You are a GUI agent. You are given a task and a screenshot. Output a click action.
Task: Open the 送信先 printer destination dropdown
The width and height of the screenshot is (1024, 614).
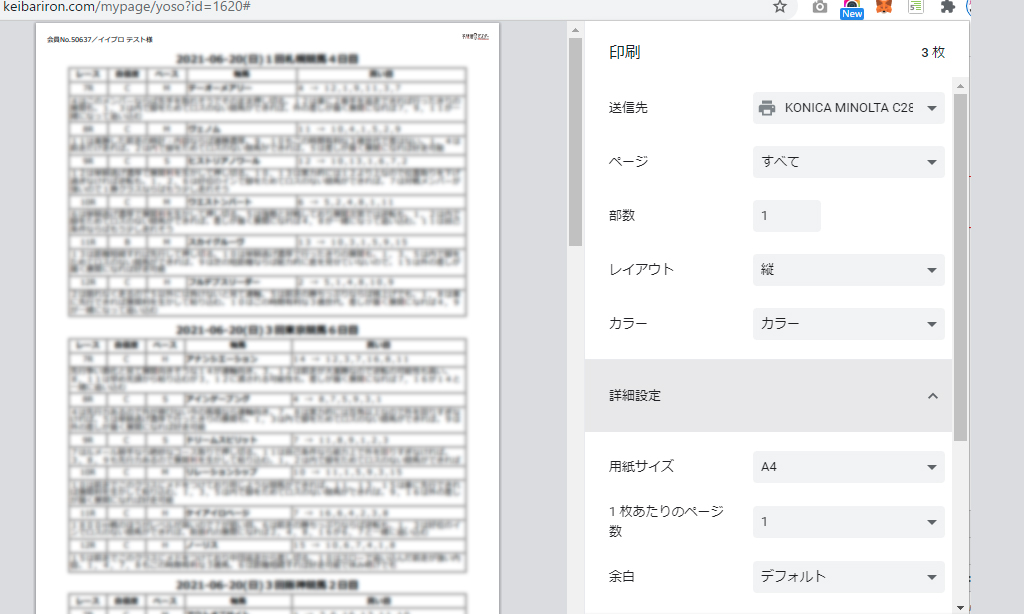[848, 108]
